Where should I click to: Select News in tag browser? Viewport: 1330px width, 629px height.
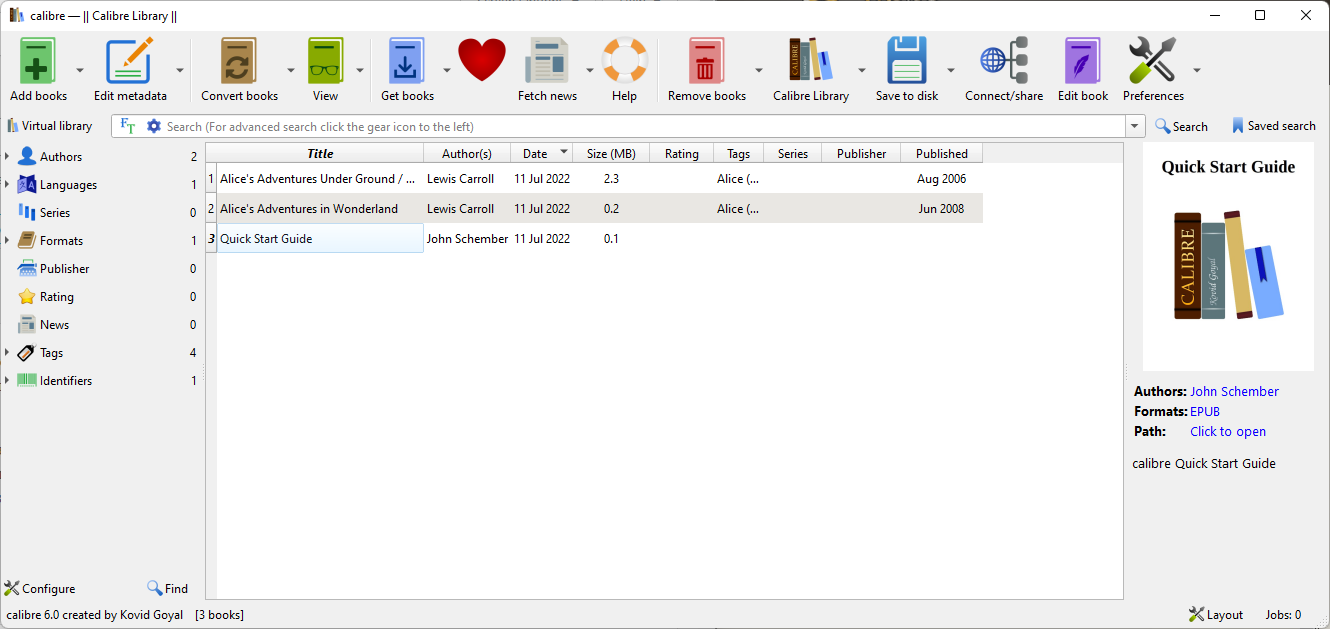point(54,325)
